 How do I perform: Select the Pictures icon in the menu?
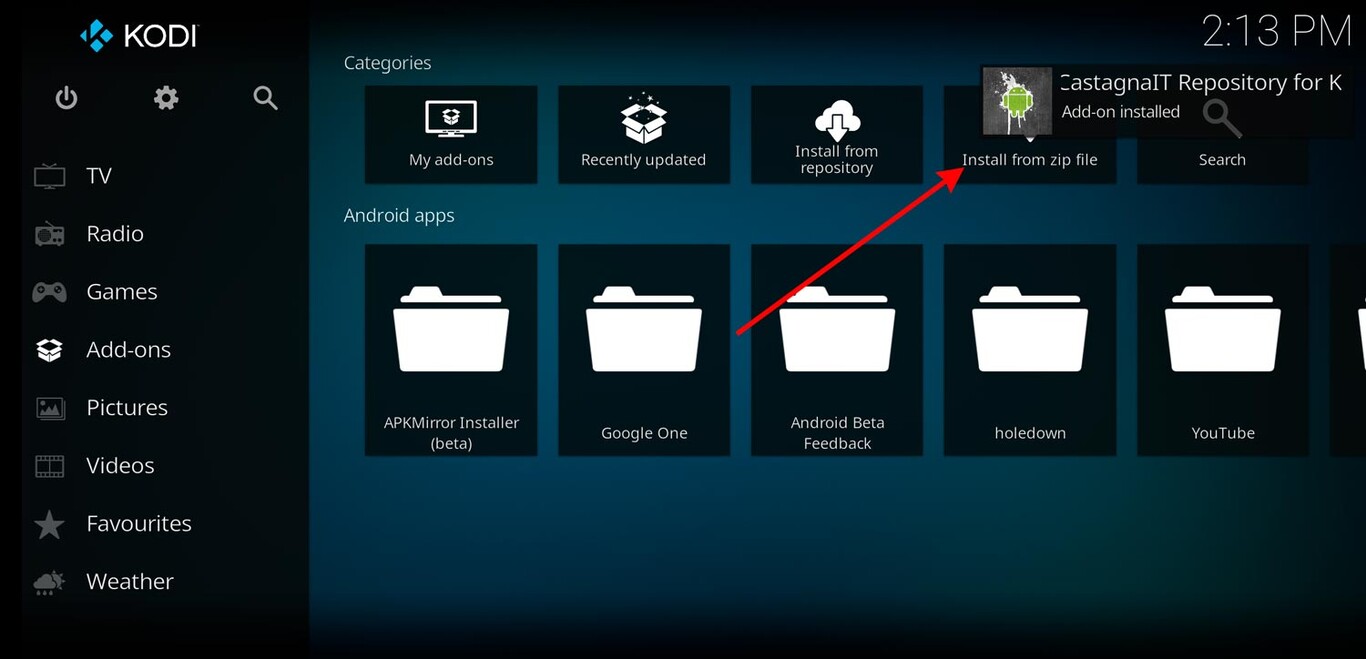coord(50,408)
